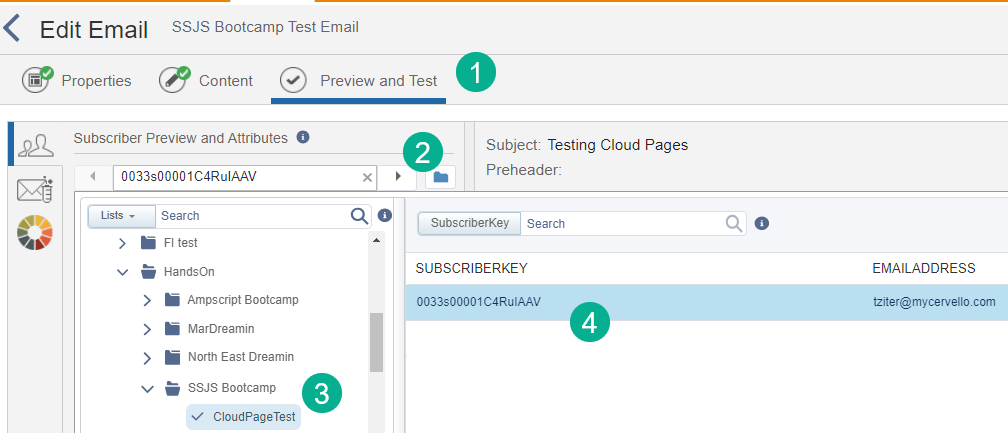Viewport: 1008px width, 433px height.
Task: Click the info icon beside SubscriberKey search
Action: (x=762, y=223)
